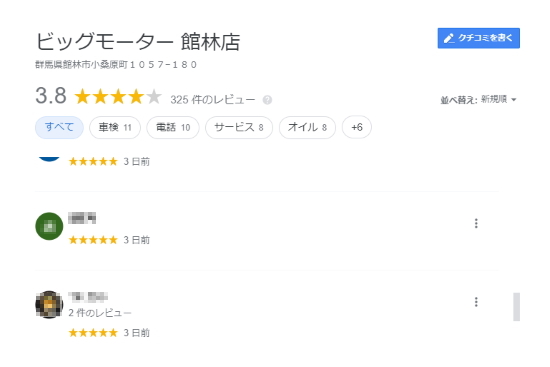The width and height of the screenshot is (550, 367).
Task: Select the すべて filter chip
Action: [59, 127]
